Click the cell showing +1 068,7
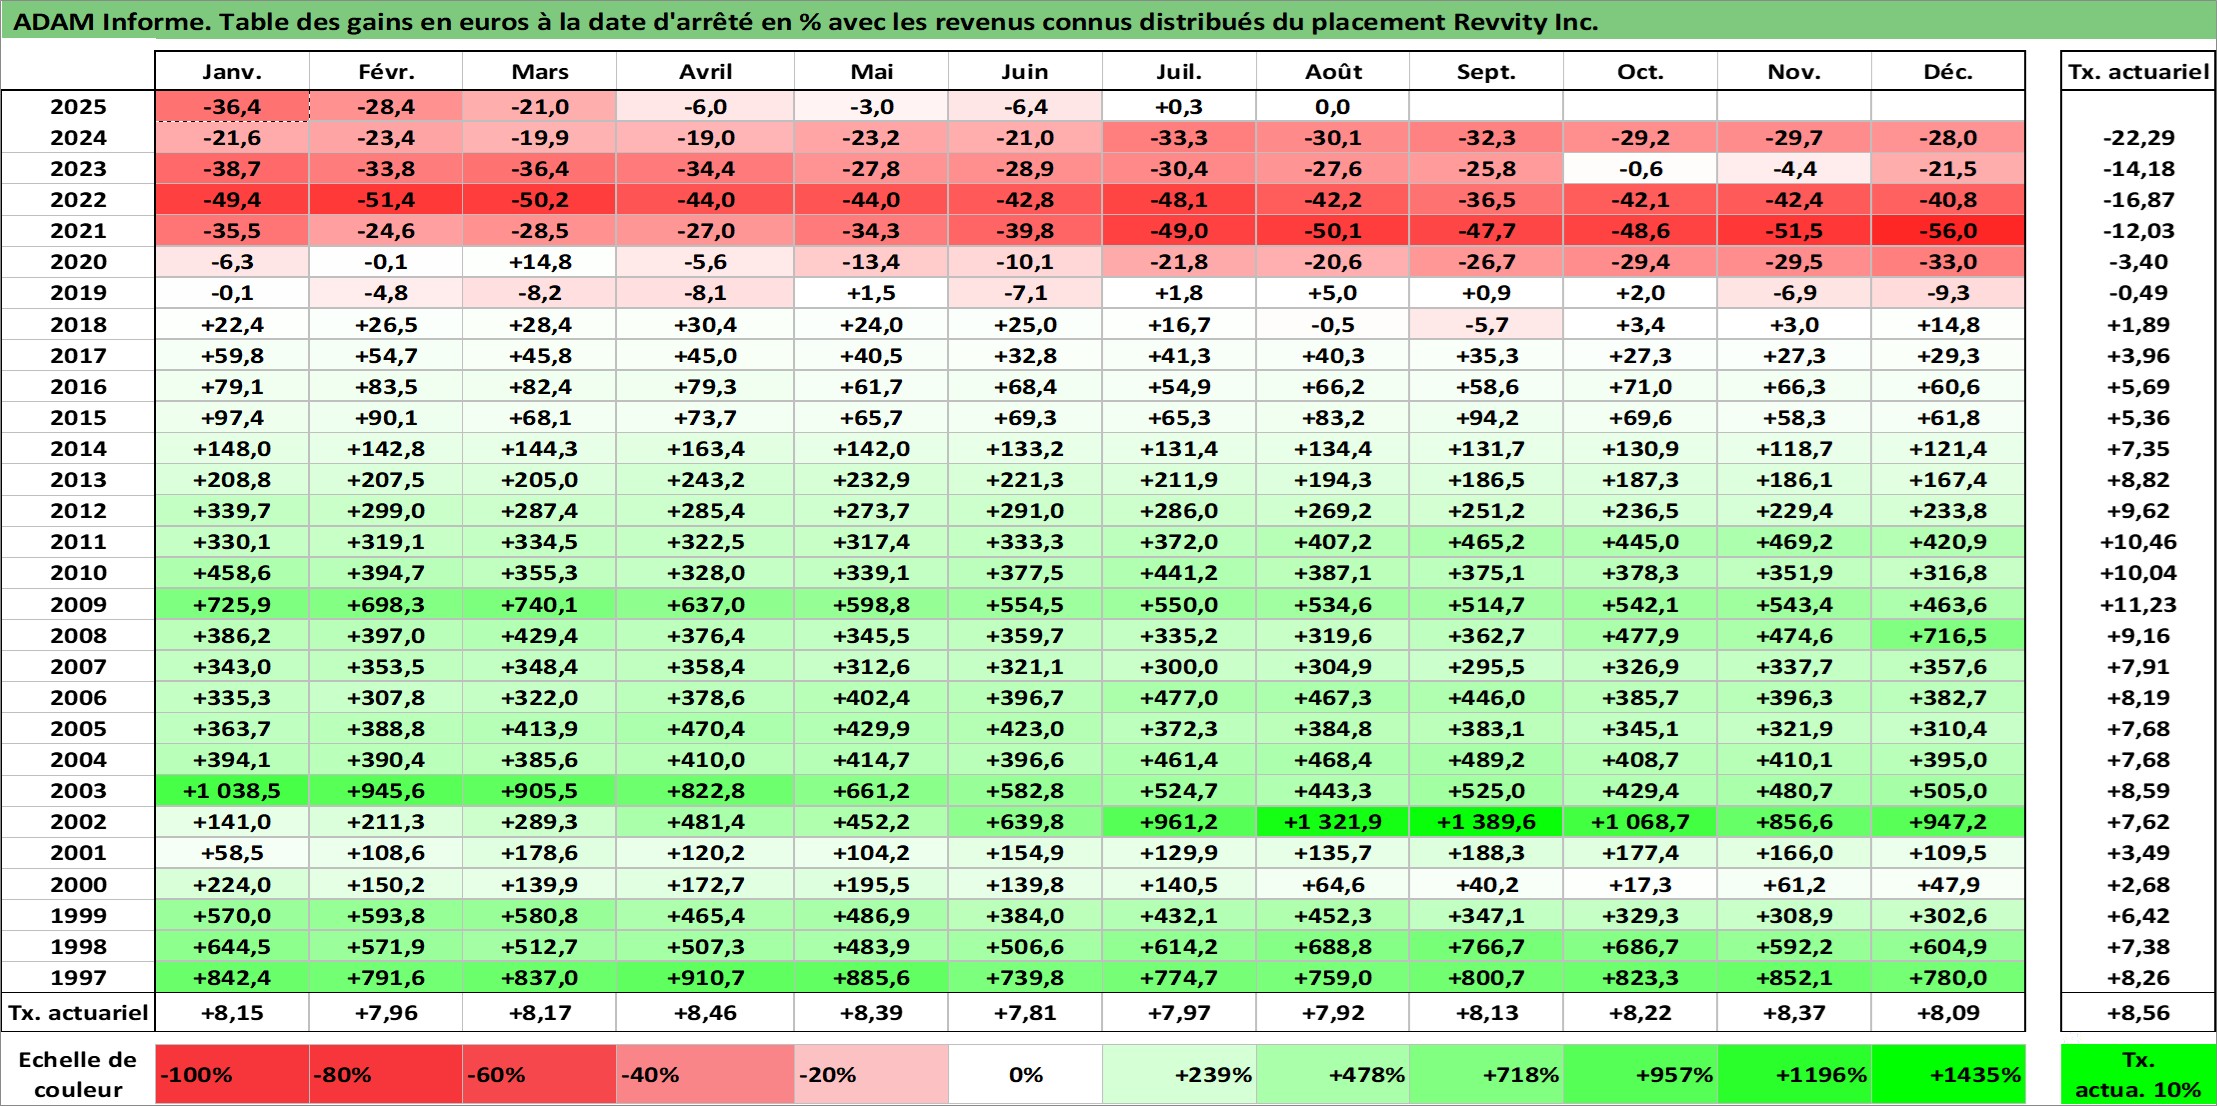Viewport: 2217px width, 1106px height. click(1640, 822)
